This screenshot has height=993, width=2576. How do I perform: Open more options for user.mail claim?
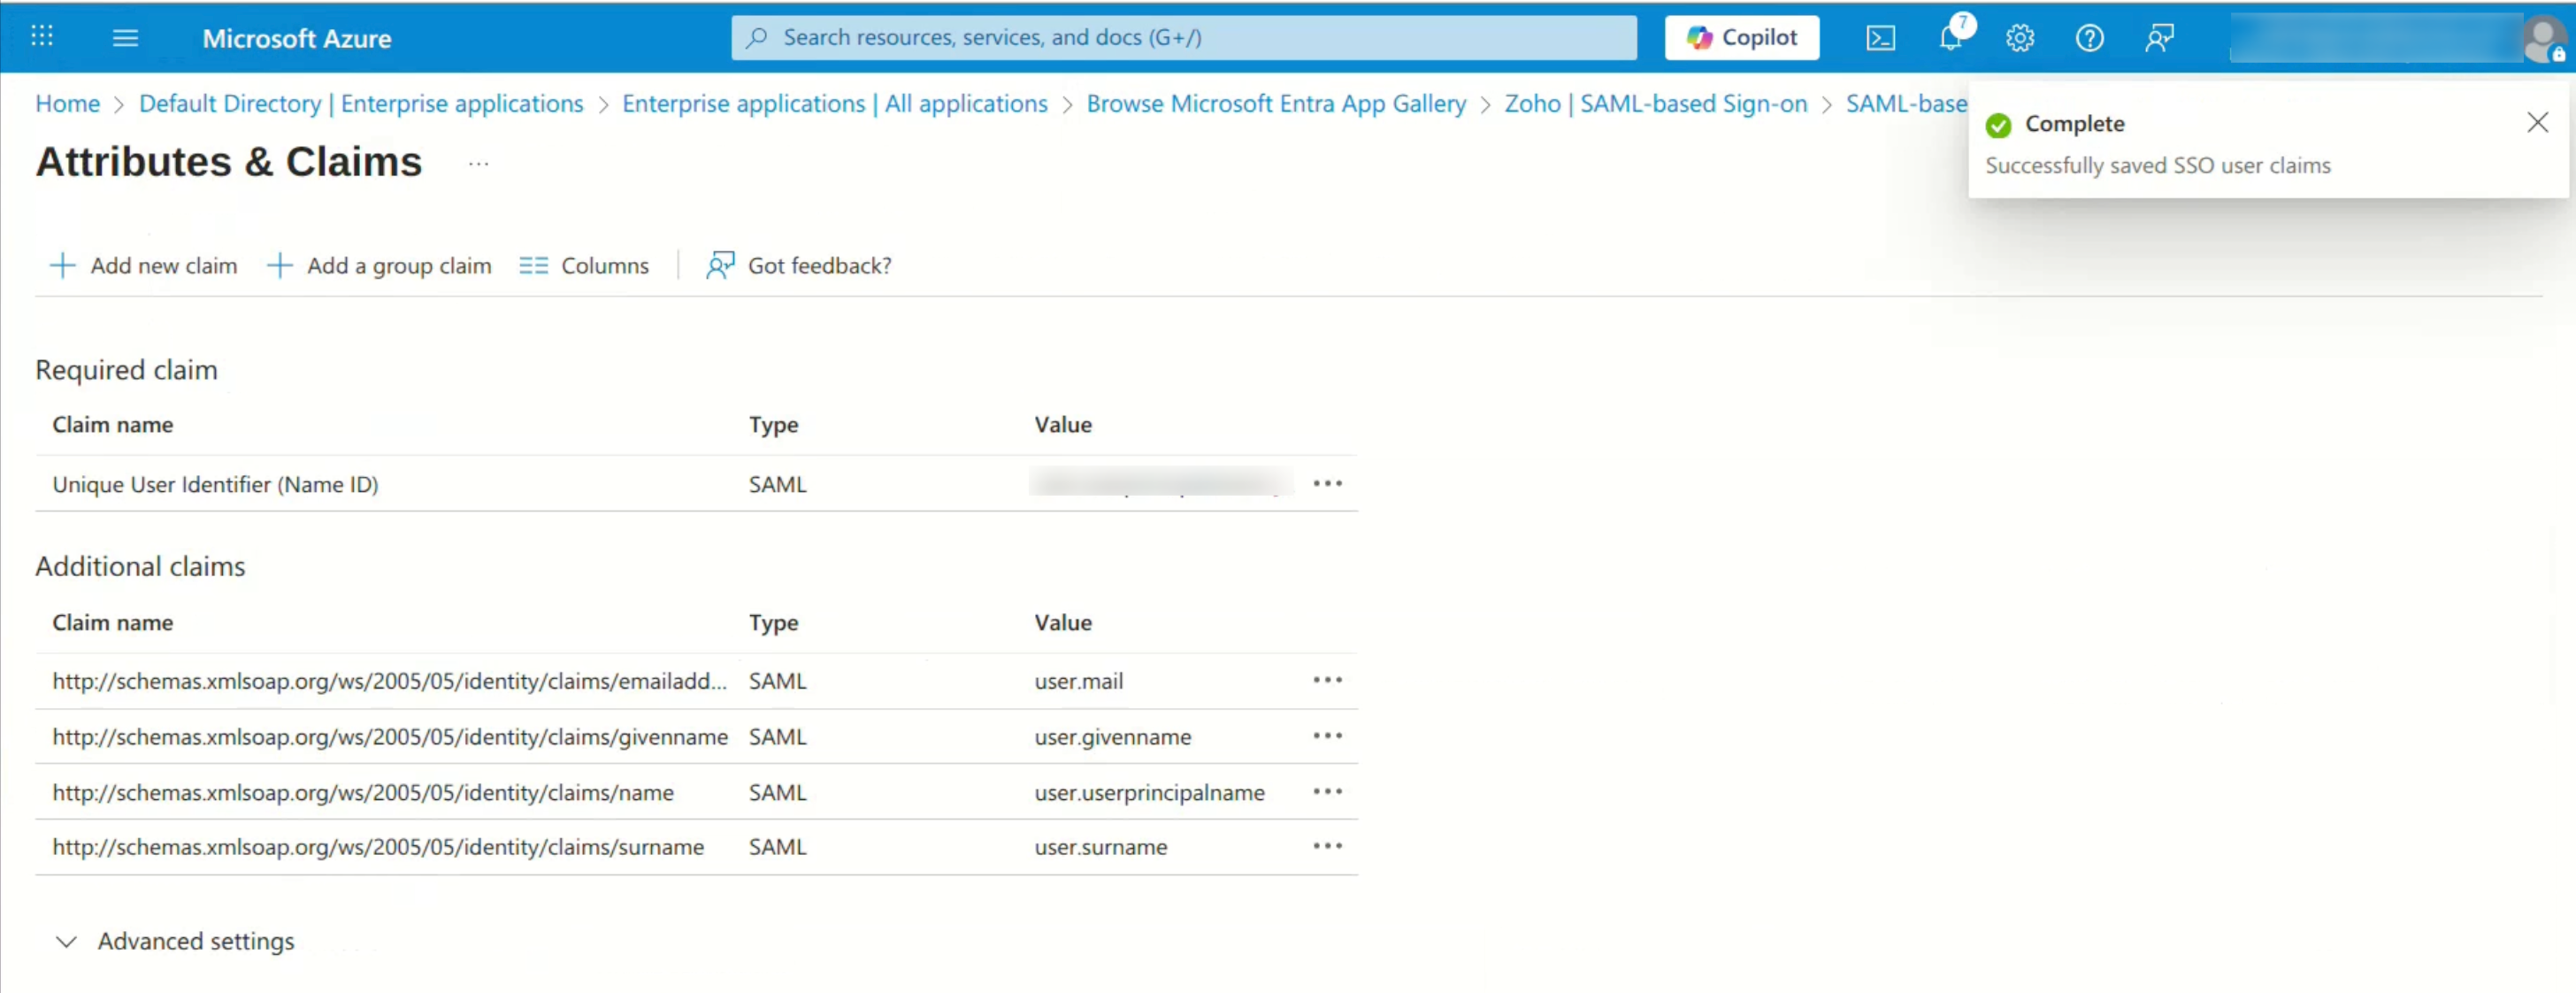(1327, 681)
